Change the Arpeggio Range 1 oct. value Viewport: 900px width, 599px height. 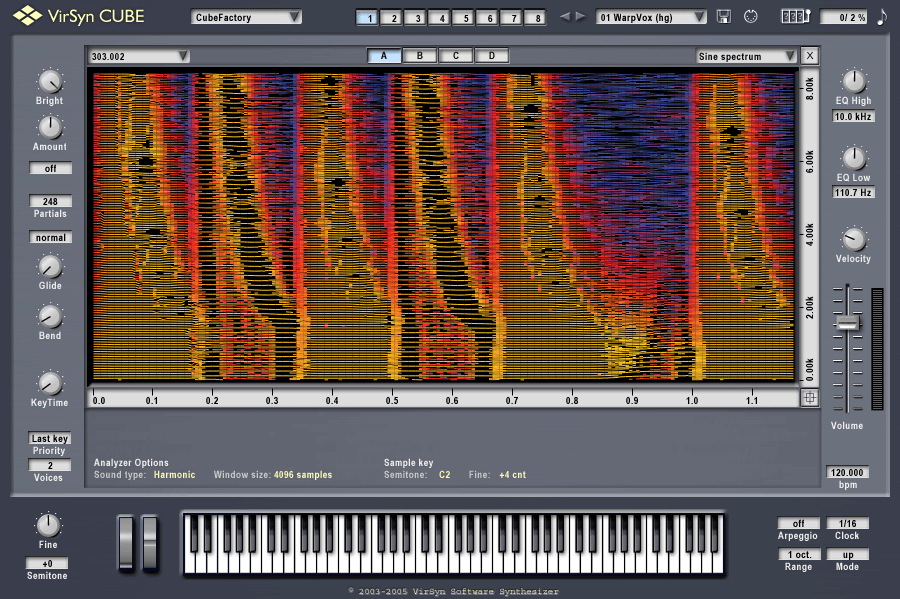(x=799, y=554)
